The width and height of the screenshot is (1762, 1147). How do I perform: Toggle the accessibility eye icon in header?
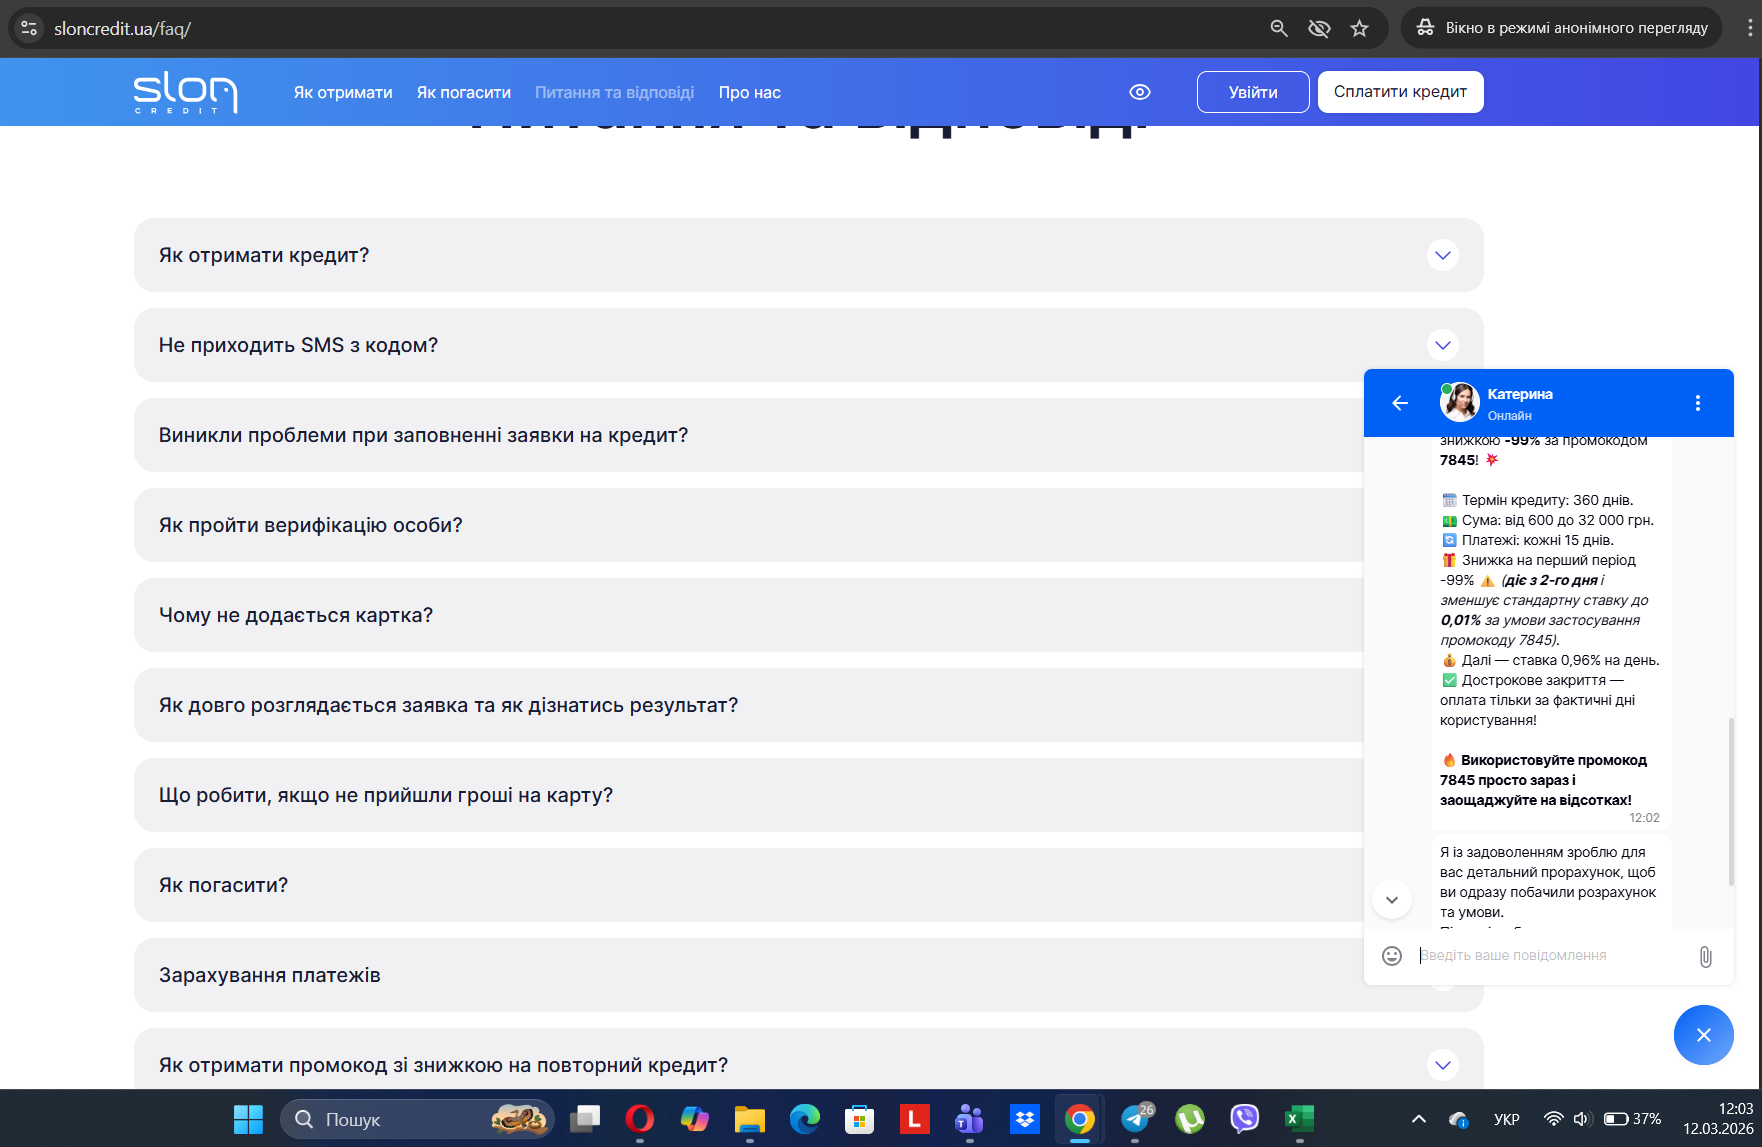(x=1140, y=92)
